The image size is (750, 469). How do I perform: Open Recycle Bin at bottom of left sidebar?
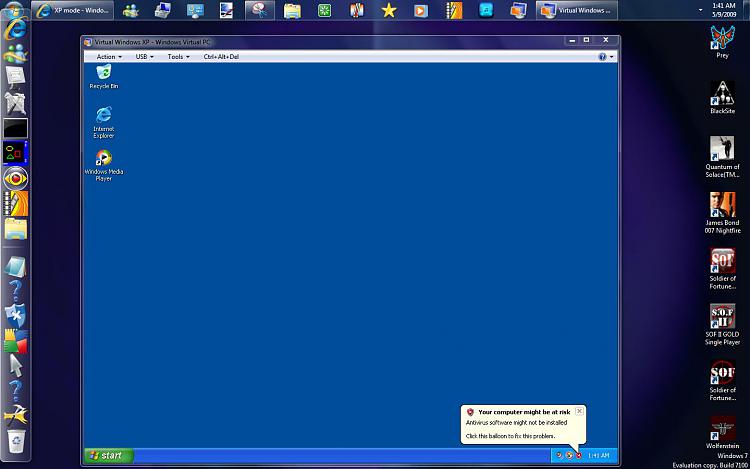[16, 441]
